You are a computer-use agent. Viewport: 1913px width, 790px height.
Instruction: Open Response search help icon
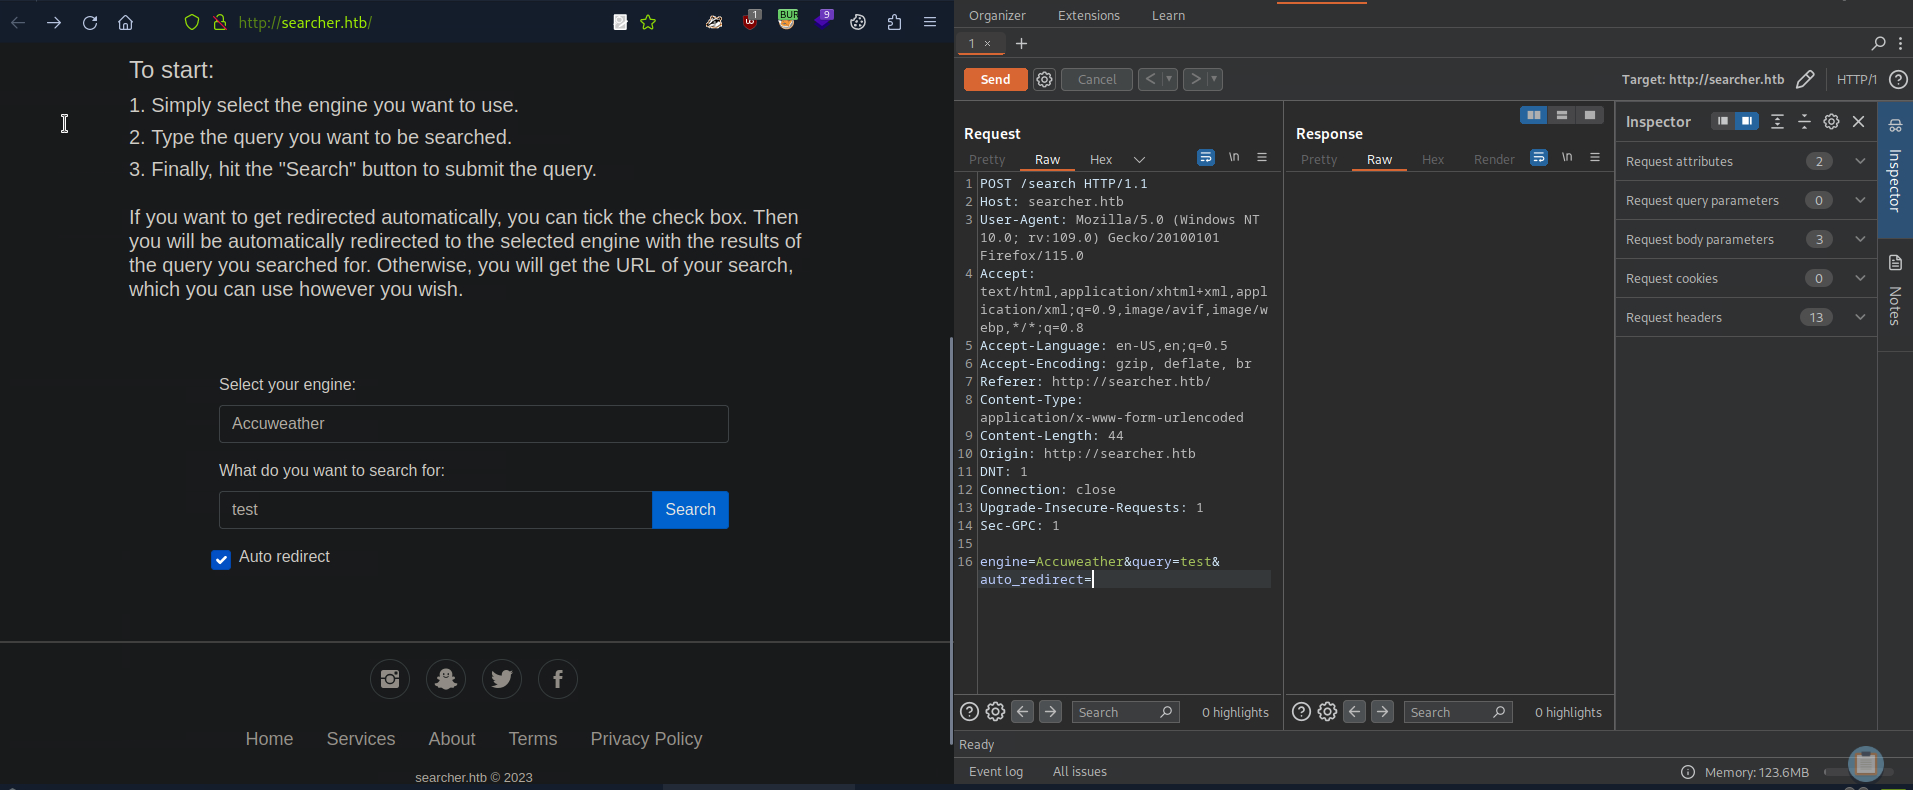pos(1301,711)
